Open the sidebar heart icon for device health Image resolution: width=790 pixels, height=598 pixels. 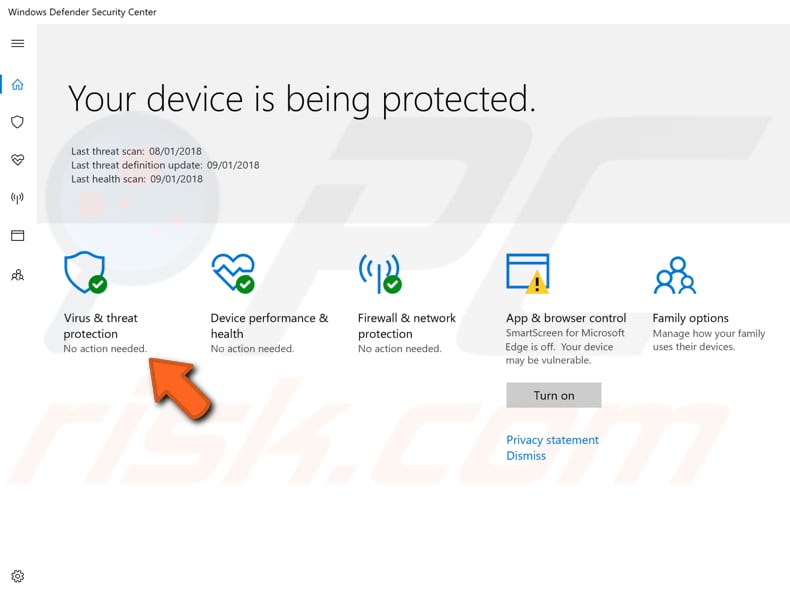[17, 160]
